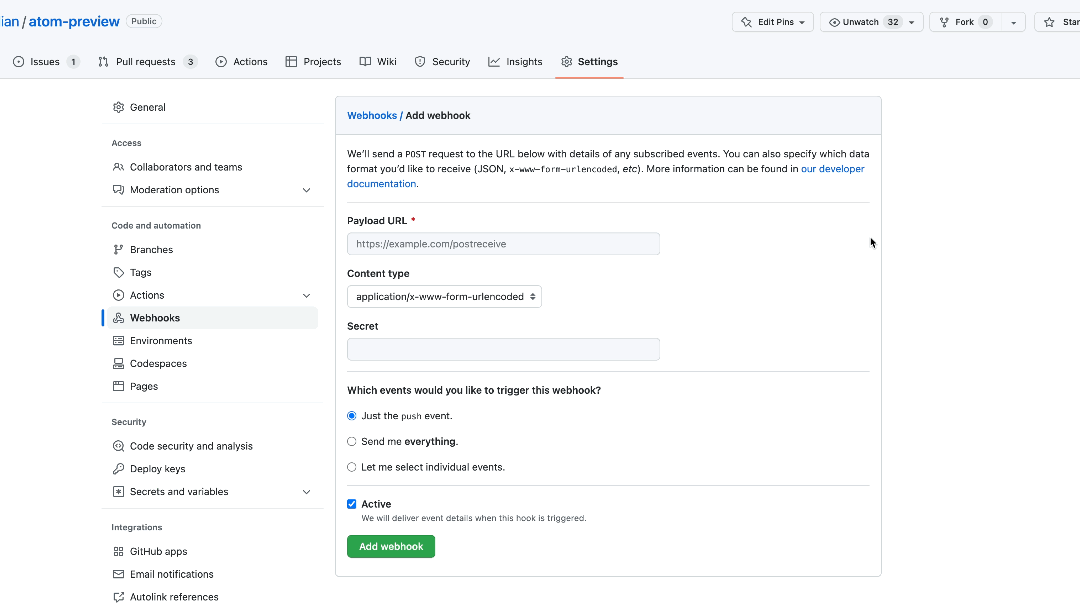
Task: Open the Settings tab
Action: click(590, 62)
